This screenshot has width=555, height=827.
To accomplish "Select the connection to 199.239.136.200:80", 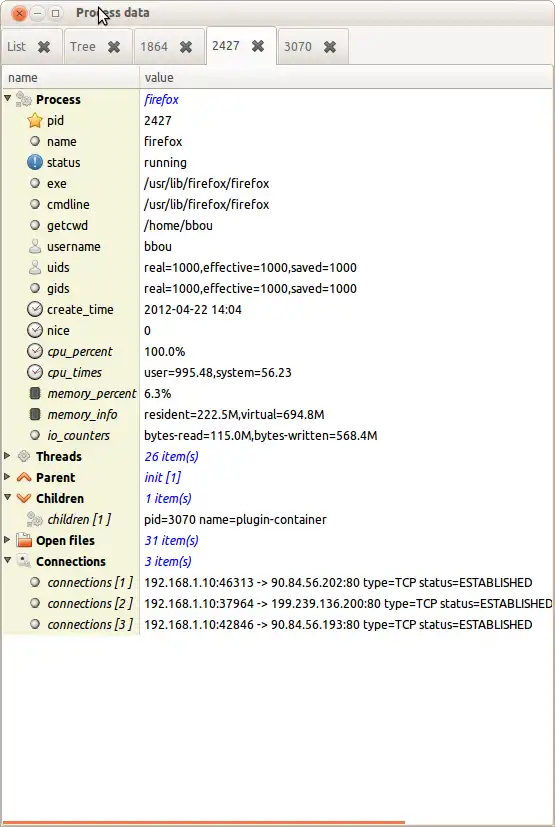I will (x=348, y=603).
